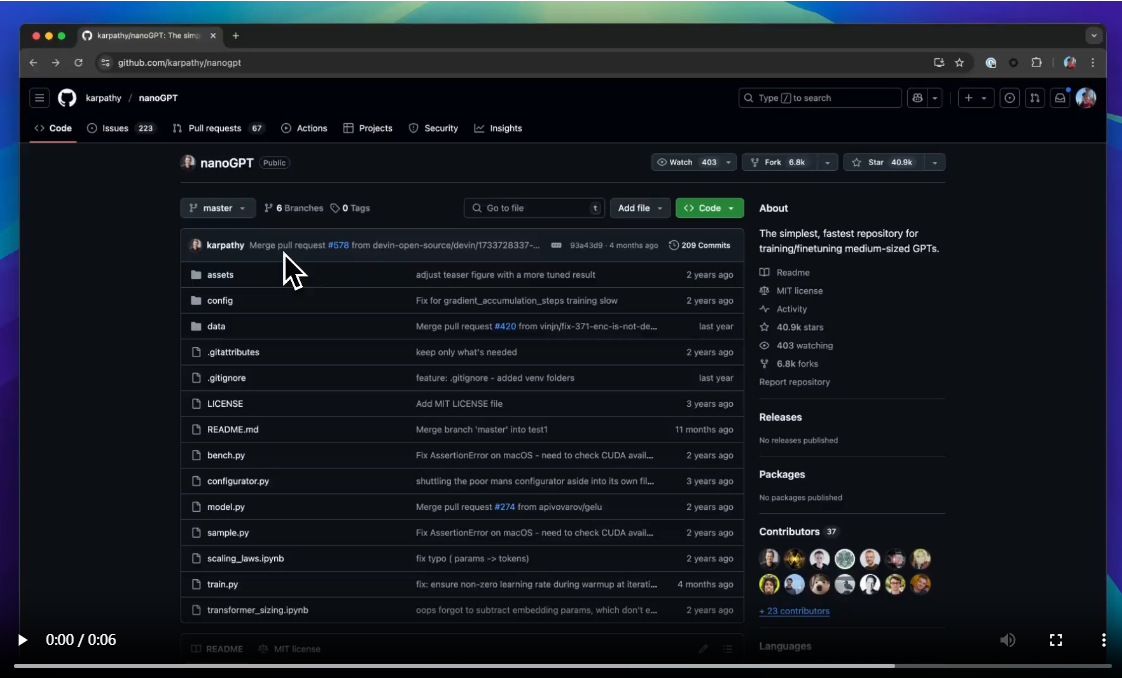This screenshot has height=678, width=1122.
Task: Mute the video volume
Action: click(x=1008, y=640)
